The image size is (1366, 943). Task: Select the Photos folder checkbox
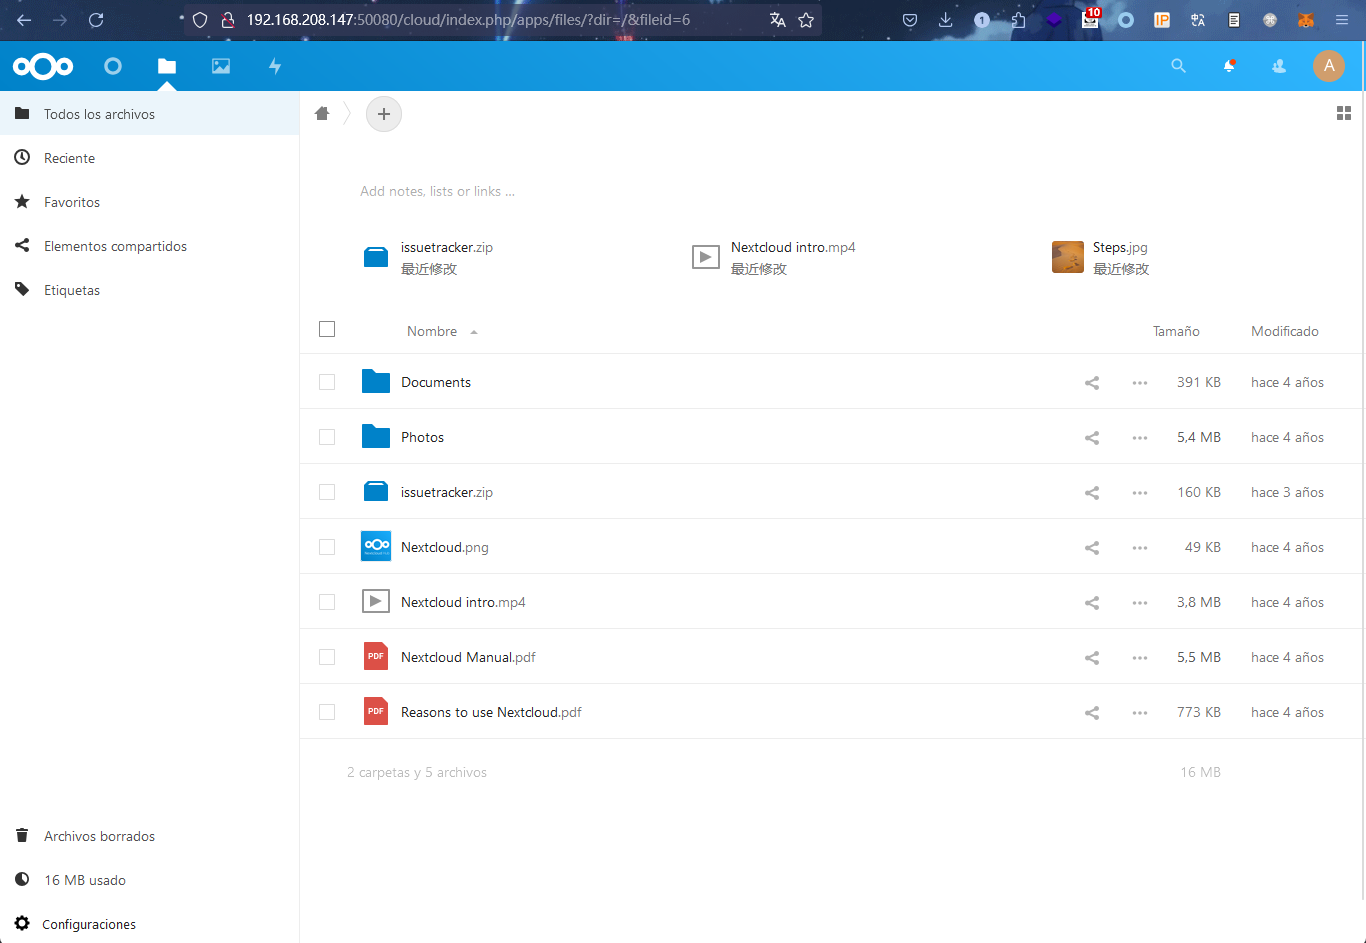tap(327, 437)
